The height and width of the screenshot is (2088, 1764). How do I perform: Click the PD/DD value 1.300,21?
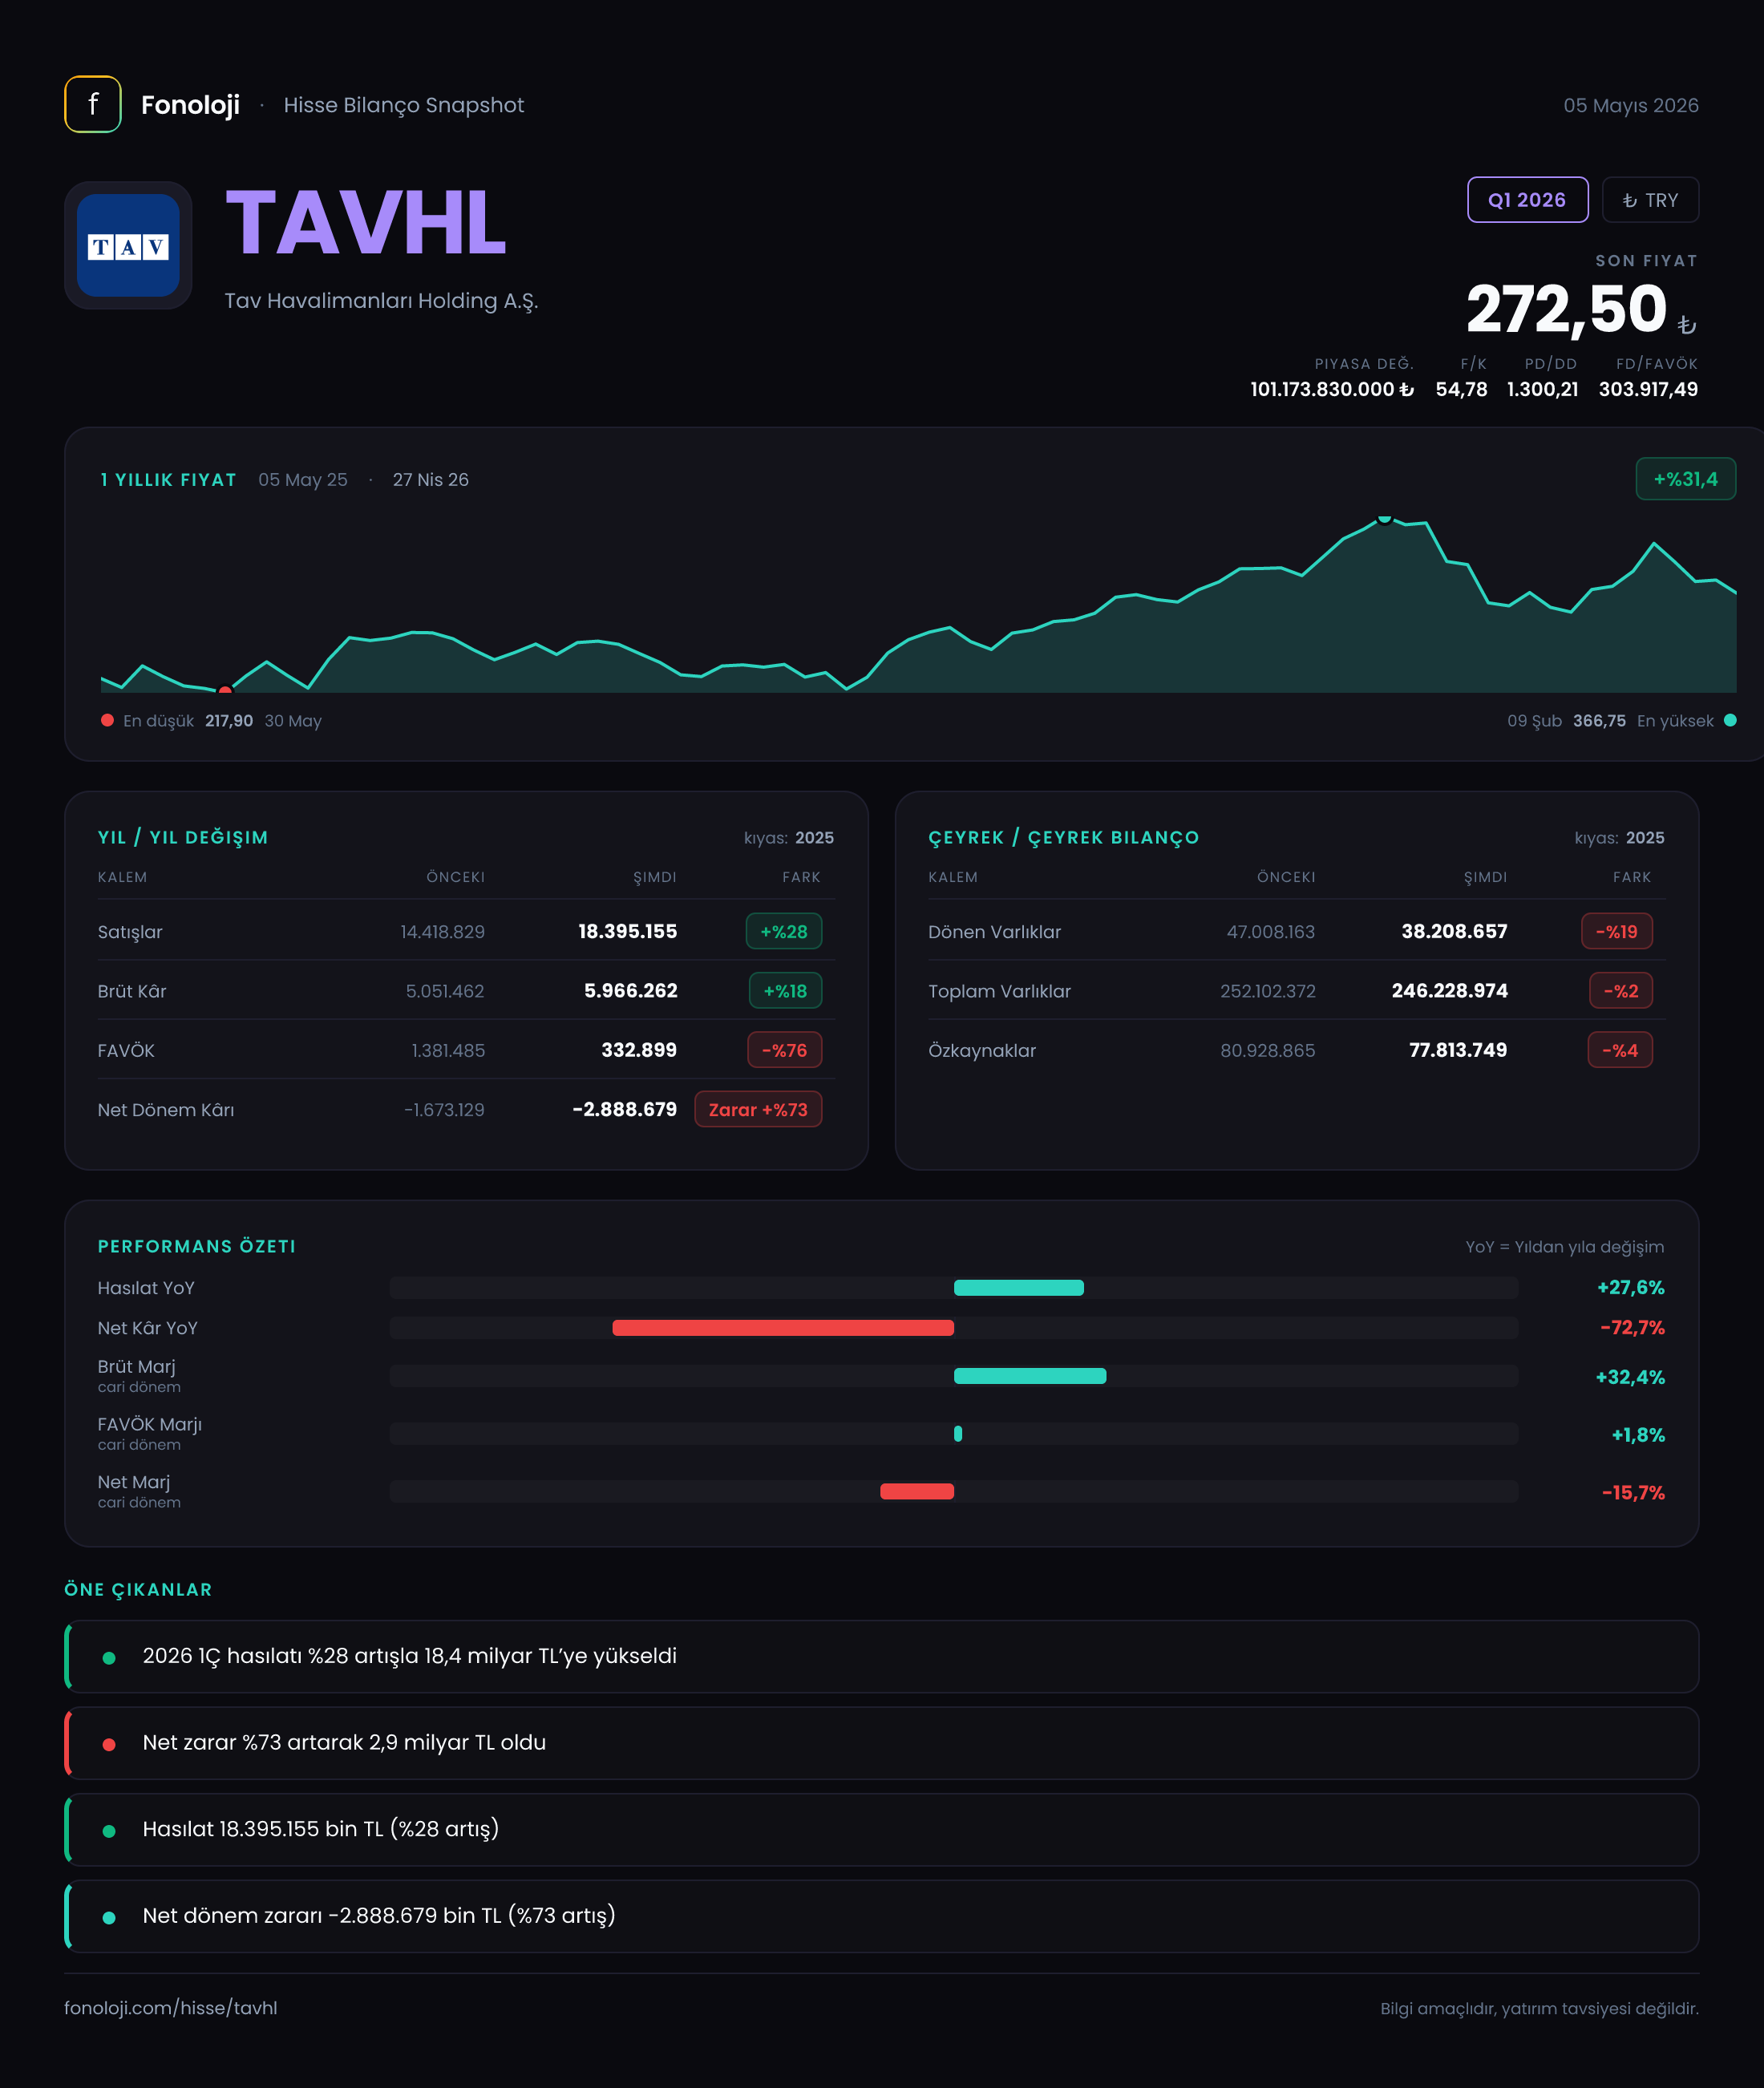coord(1542,389)
